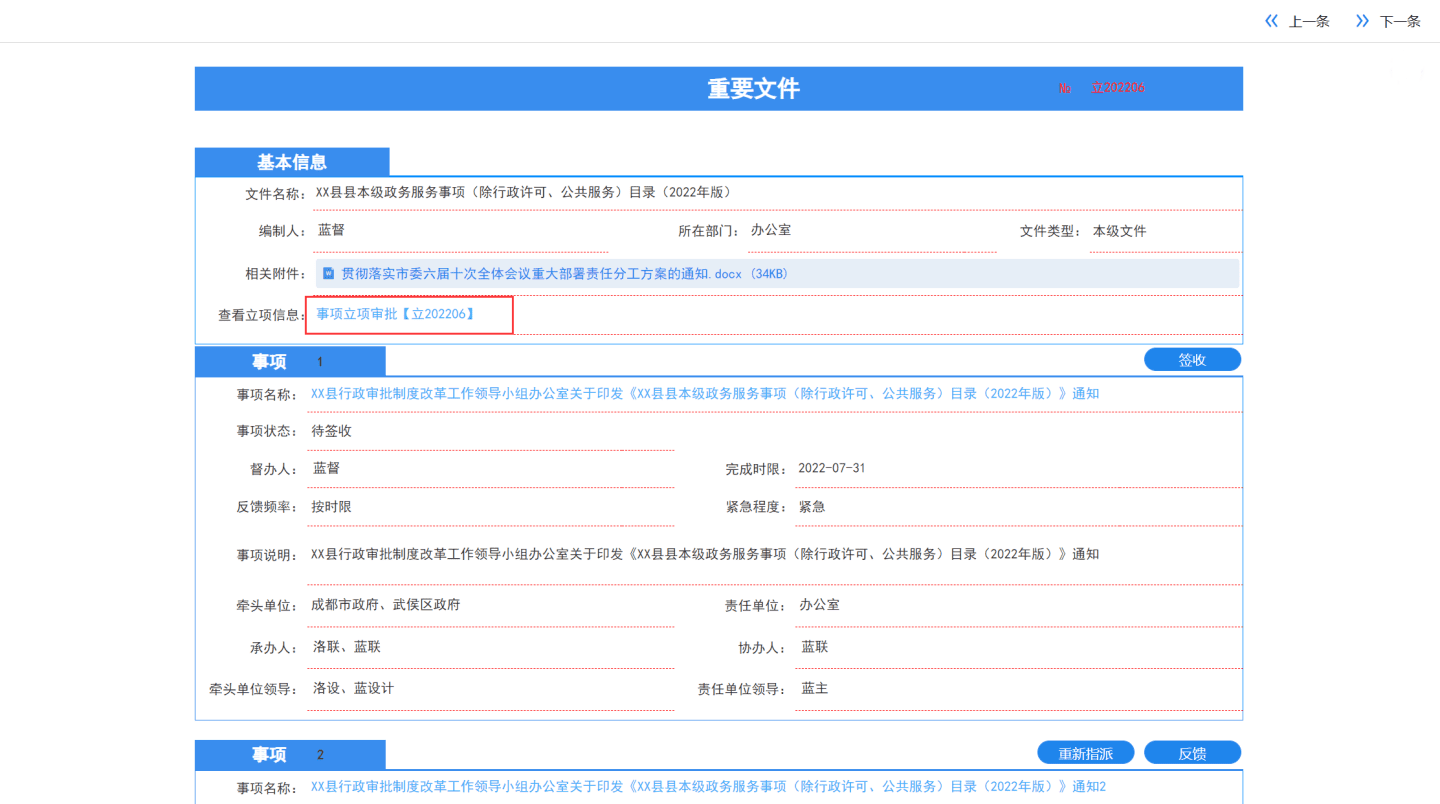
Task: Click 牵头单位领导 value 洛设、蓝设计
Action: point(353,689)
